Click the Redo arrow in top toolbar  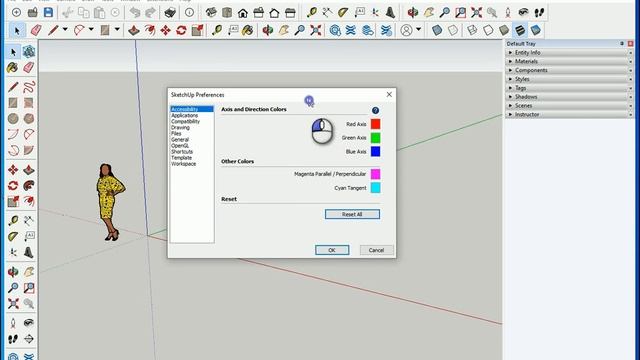150,13
